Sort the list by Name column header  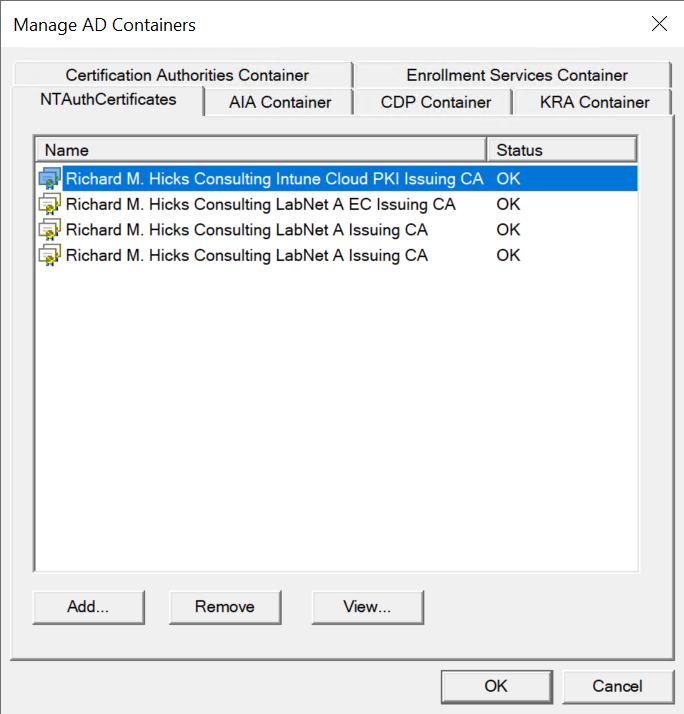pos(261,150)
